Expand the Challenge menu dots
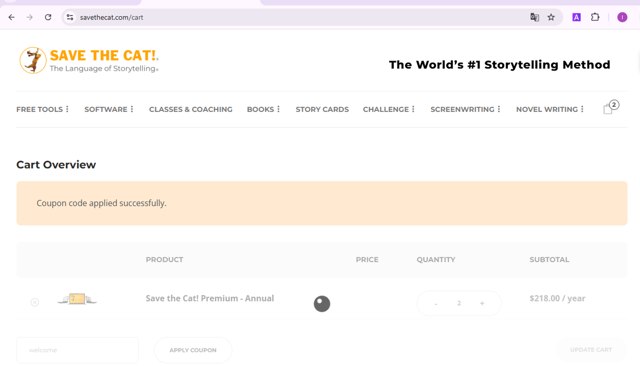The height and width of the screenshot is (366, 640). pyautogui.click(x=413, y=109)
